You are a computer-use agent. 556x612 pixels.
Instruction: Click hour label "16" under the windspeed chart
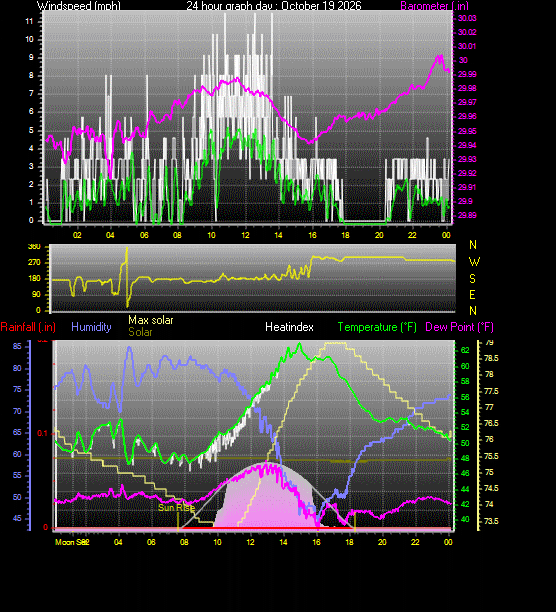312,235
